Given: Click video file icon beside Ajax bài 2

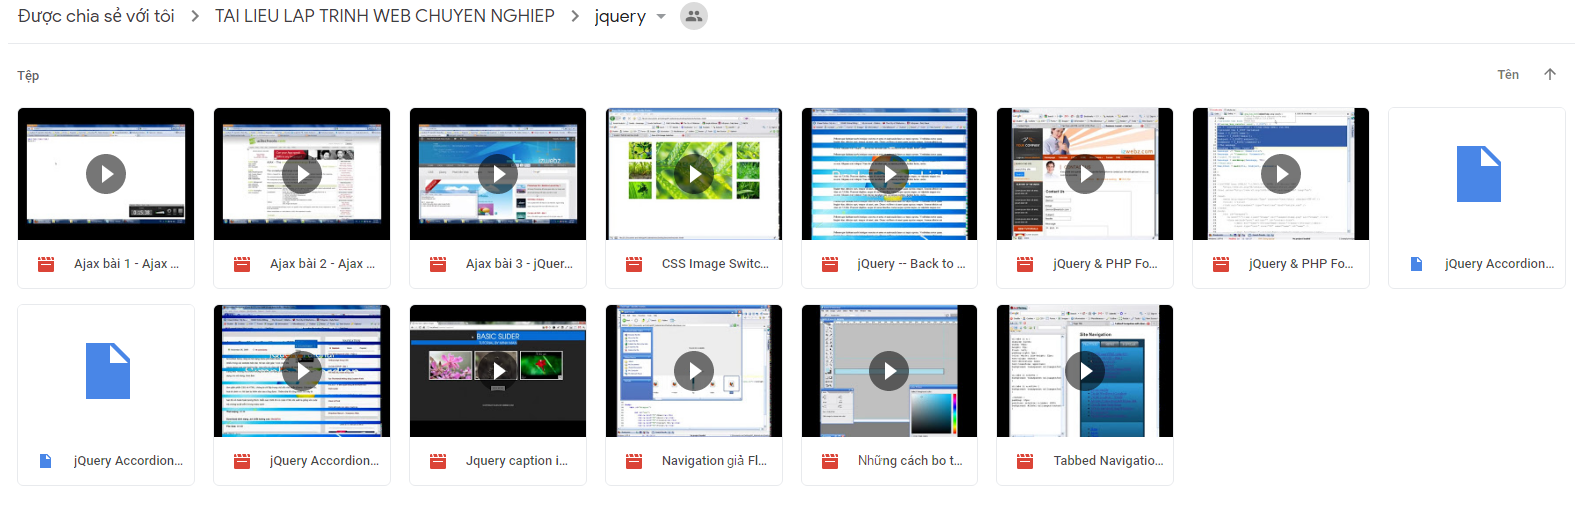Looking at the screenshot, I should pos(242,264).
